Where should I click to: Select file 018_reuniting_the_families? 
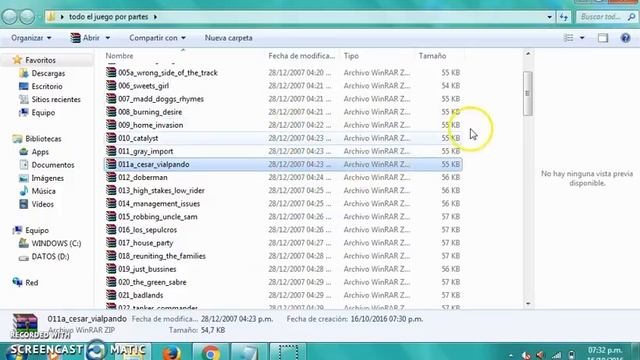(283, 256)
